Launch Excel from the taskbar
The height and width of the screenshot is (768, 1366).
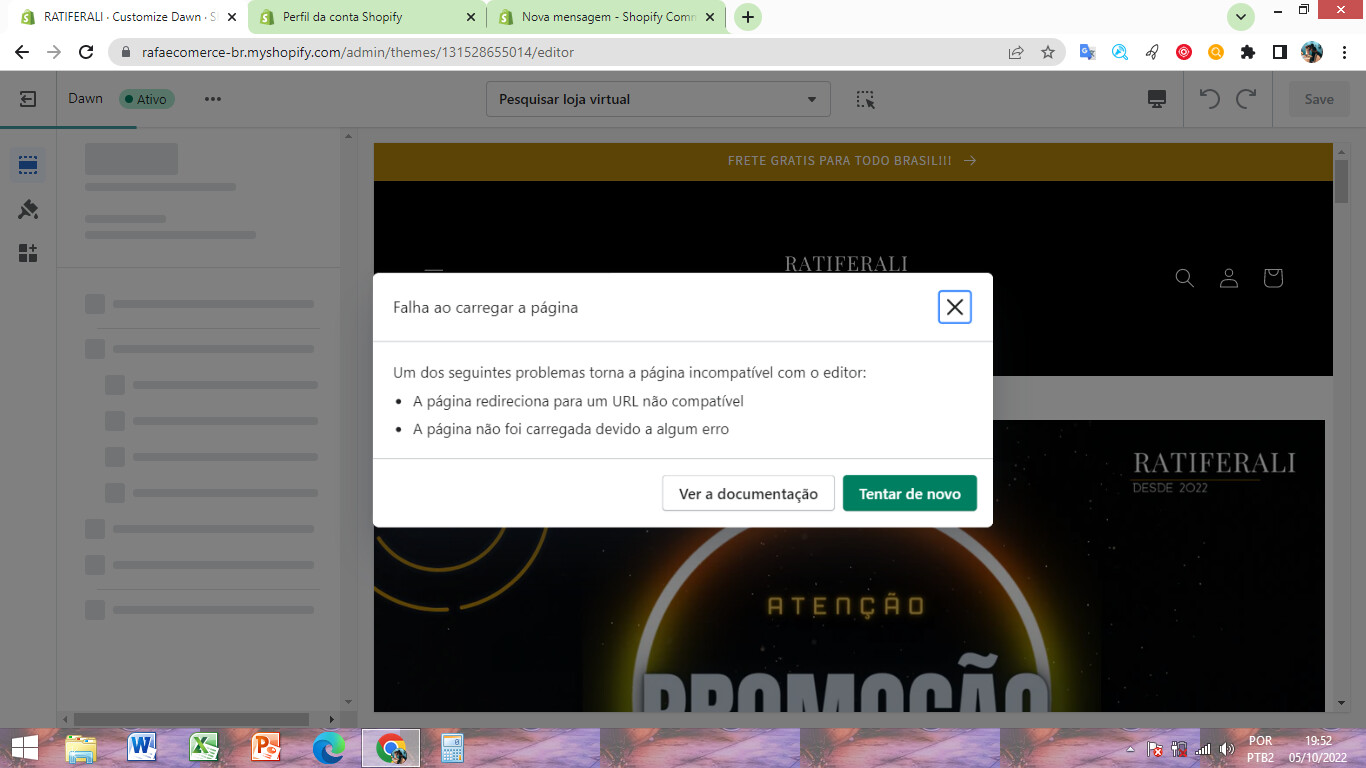click(205, 748)
